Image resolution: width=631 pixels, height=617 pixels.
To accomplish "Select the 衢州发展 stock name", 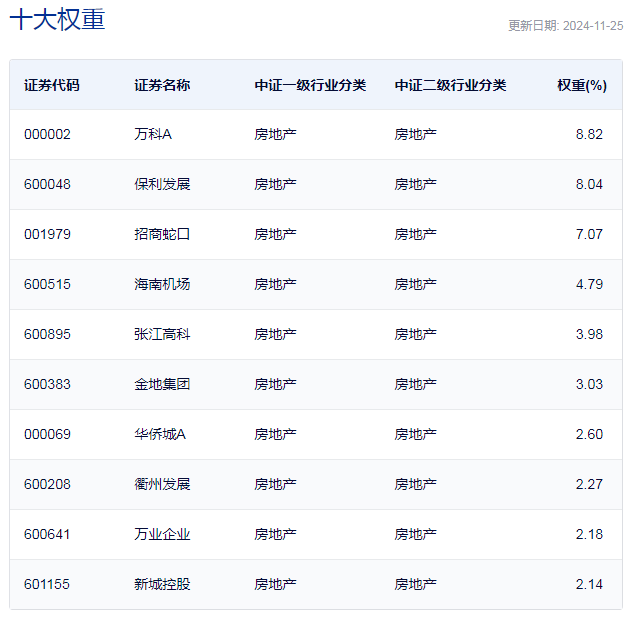I will [162, 484].
